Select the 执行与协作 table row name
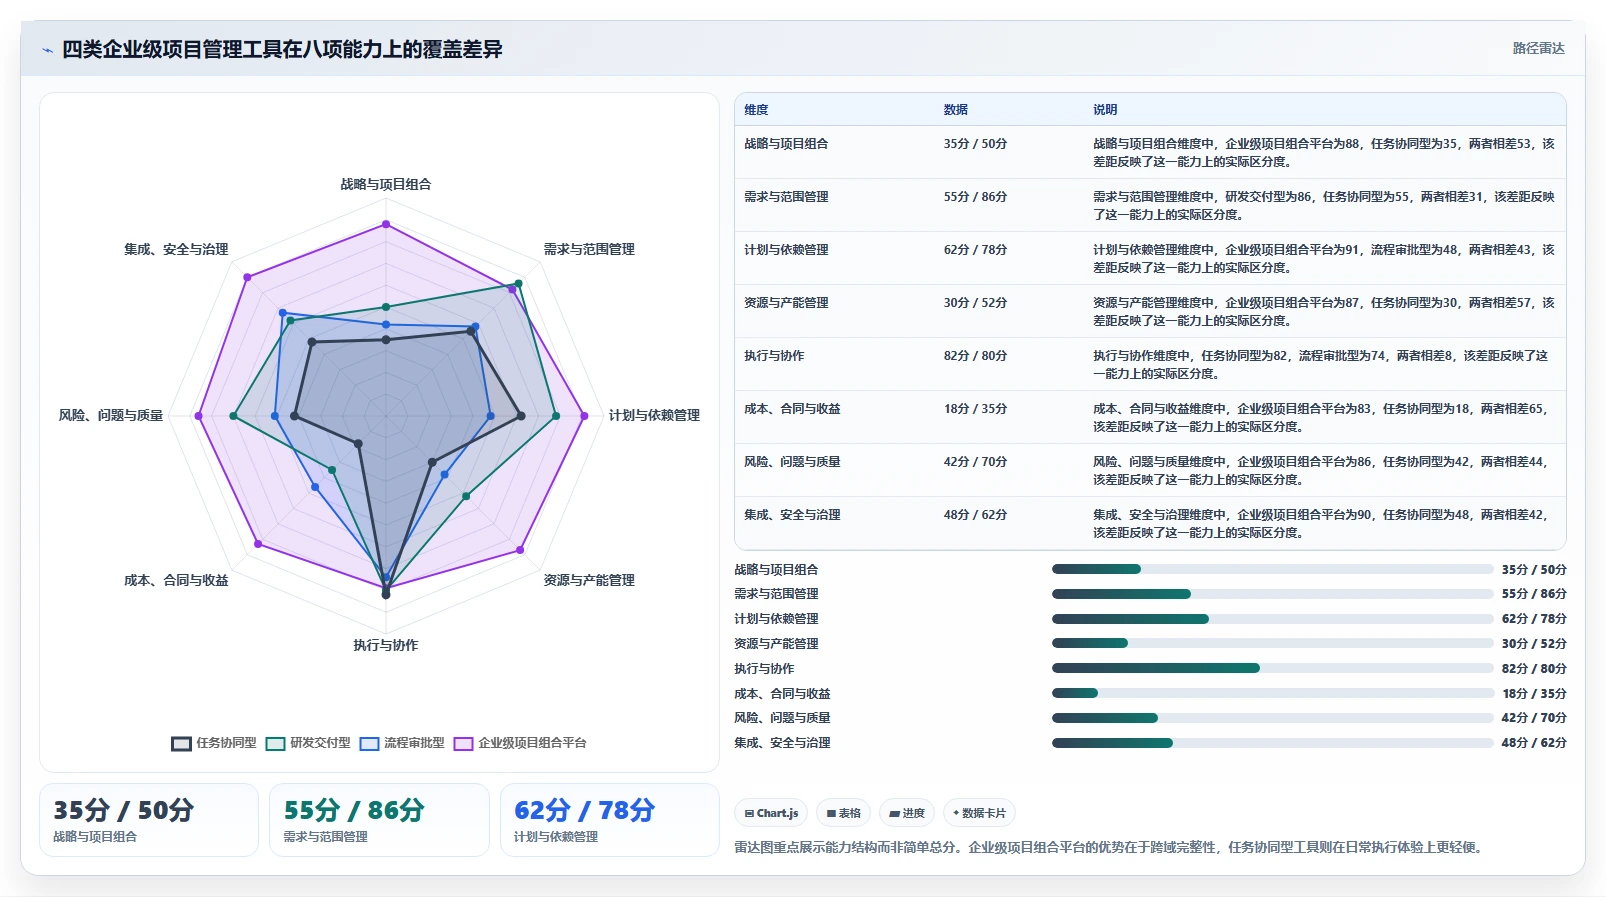1606x897 pixels. (x=774, y=356)
